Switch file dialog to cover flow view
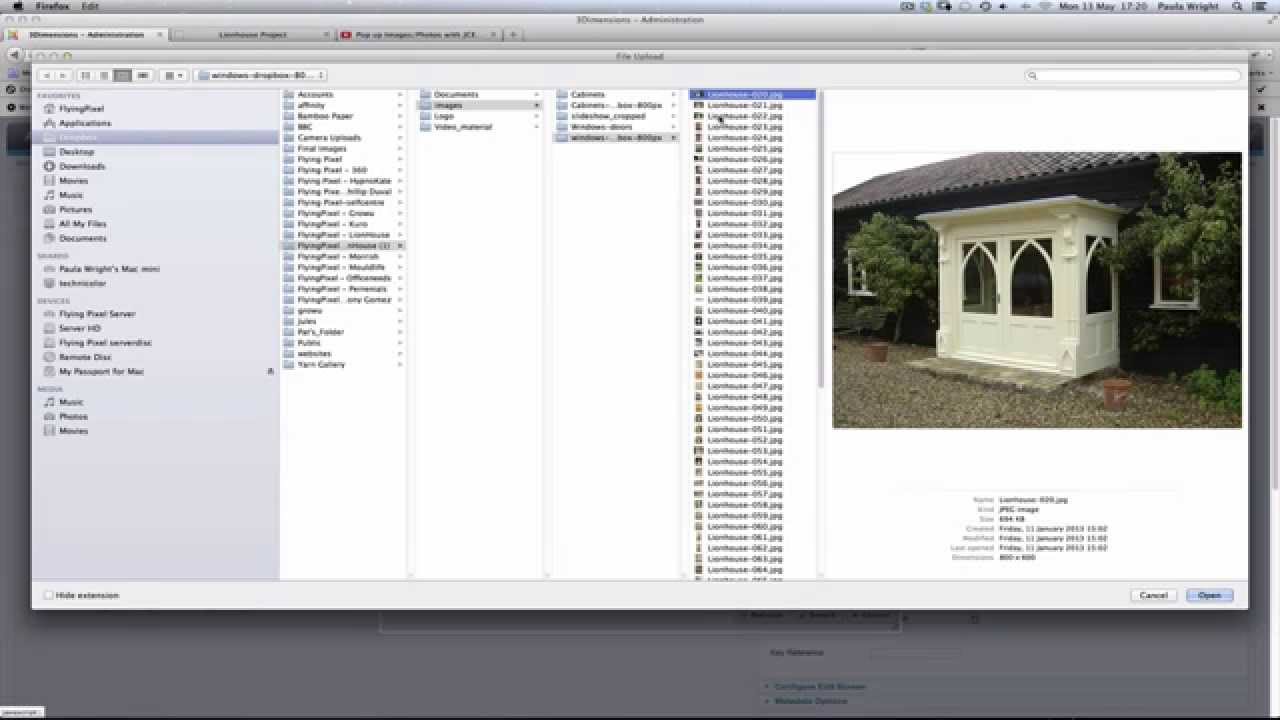Screen dimensions: 1280x720 click(x=142, y=75)
